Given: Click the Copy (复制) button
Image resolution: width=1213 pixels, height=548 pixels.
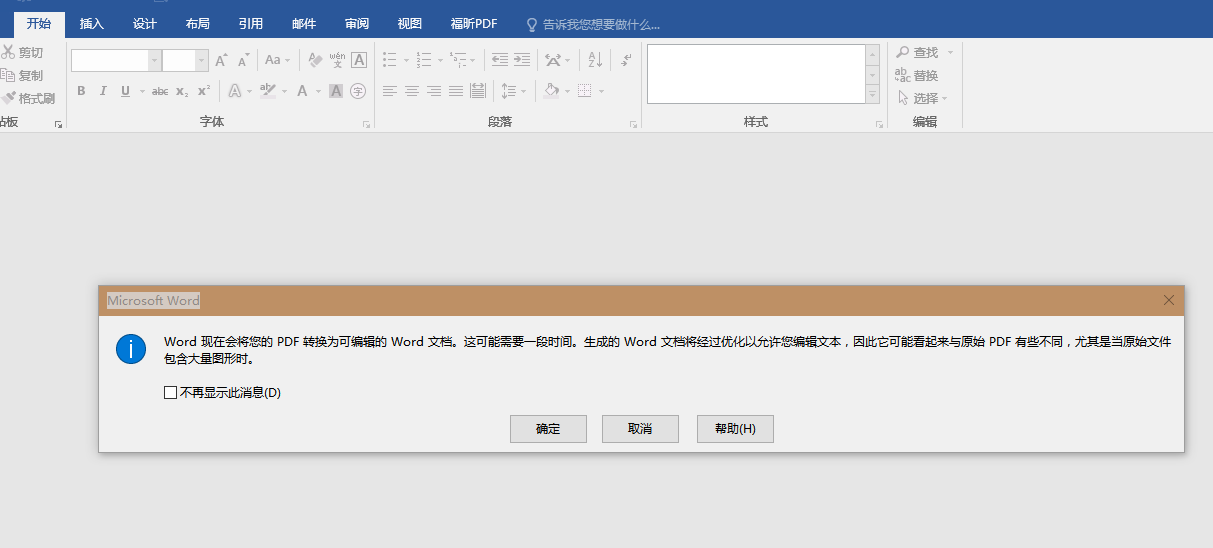Looking at the screenshot, I should (x=21, y=75).
